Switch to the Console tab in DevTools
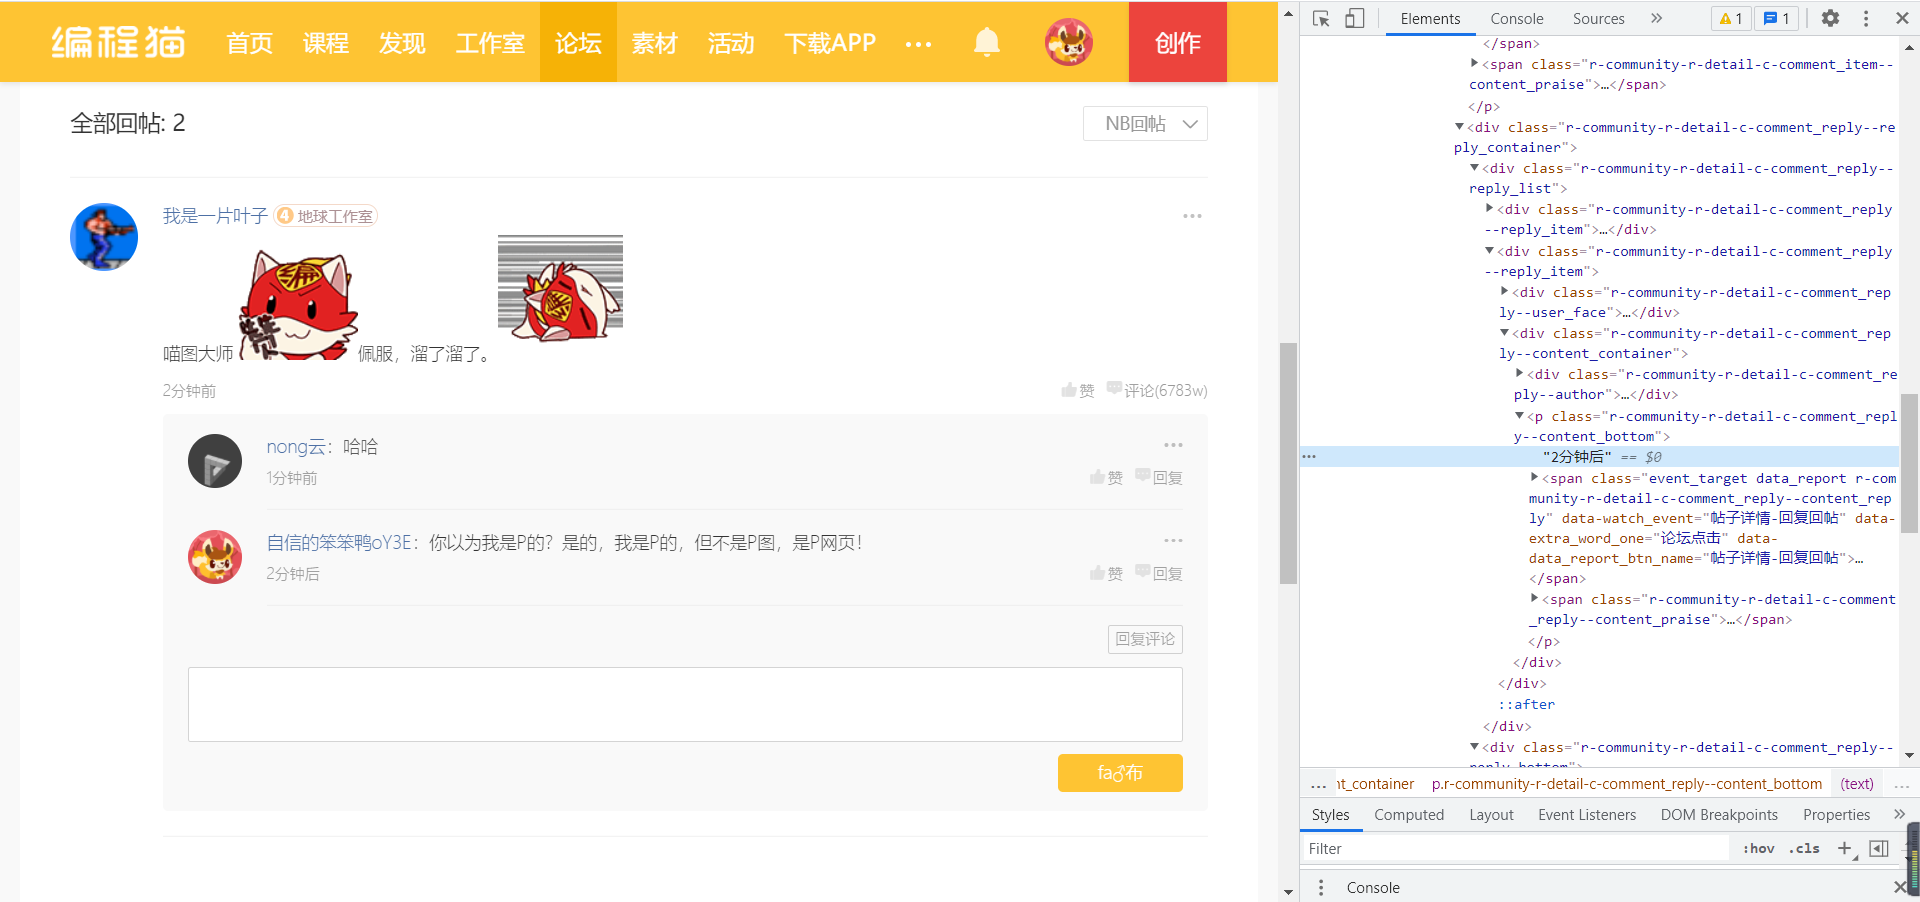 pos(1516,19)
